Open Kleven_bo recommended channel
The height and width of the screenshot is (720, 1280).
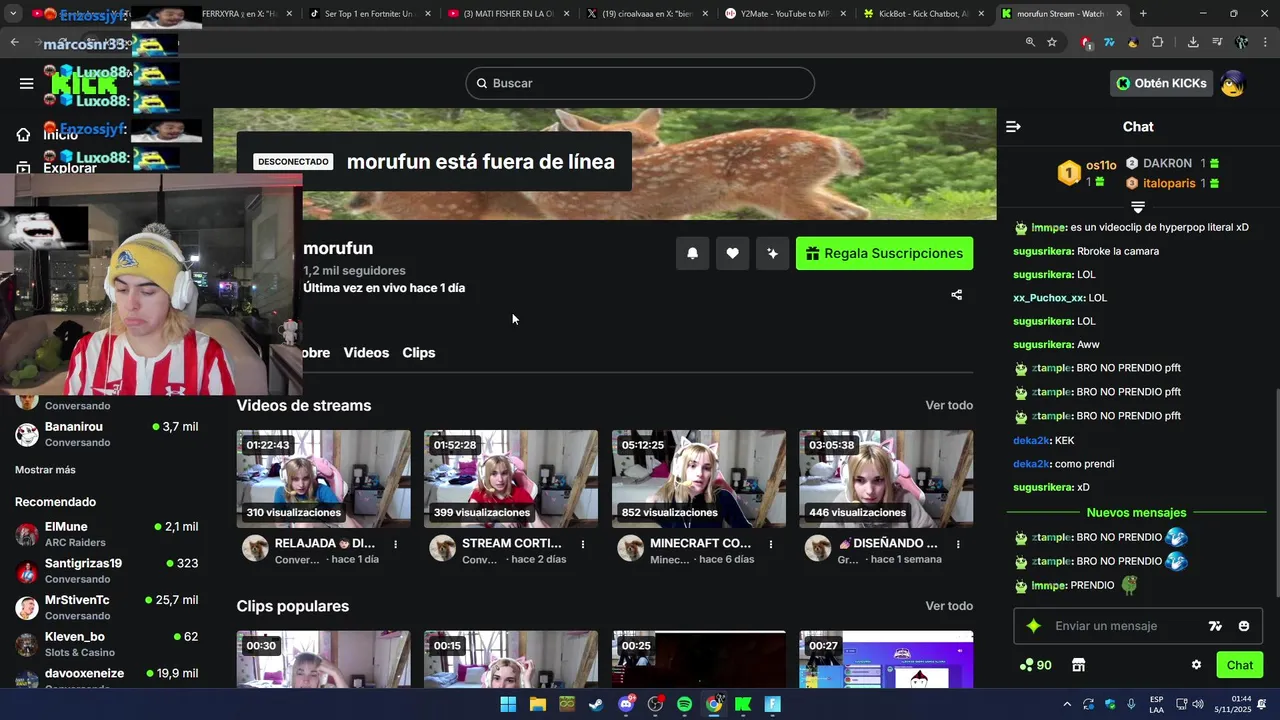pyautogui.click(x=106, y=644)
